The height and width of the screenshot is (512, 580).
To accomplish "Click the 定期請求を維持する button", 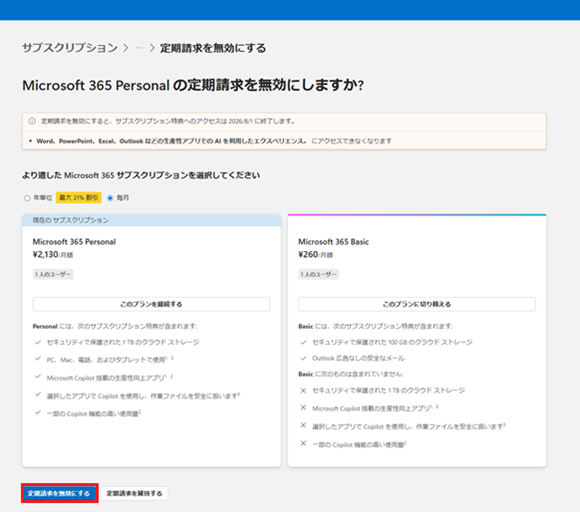I will [x=134, y=493].
